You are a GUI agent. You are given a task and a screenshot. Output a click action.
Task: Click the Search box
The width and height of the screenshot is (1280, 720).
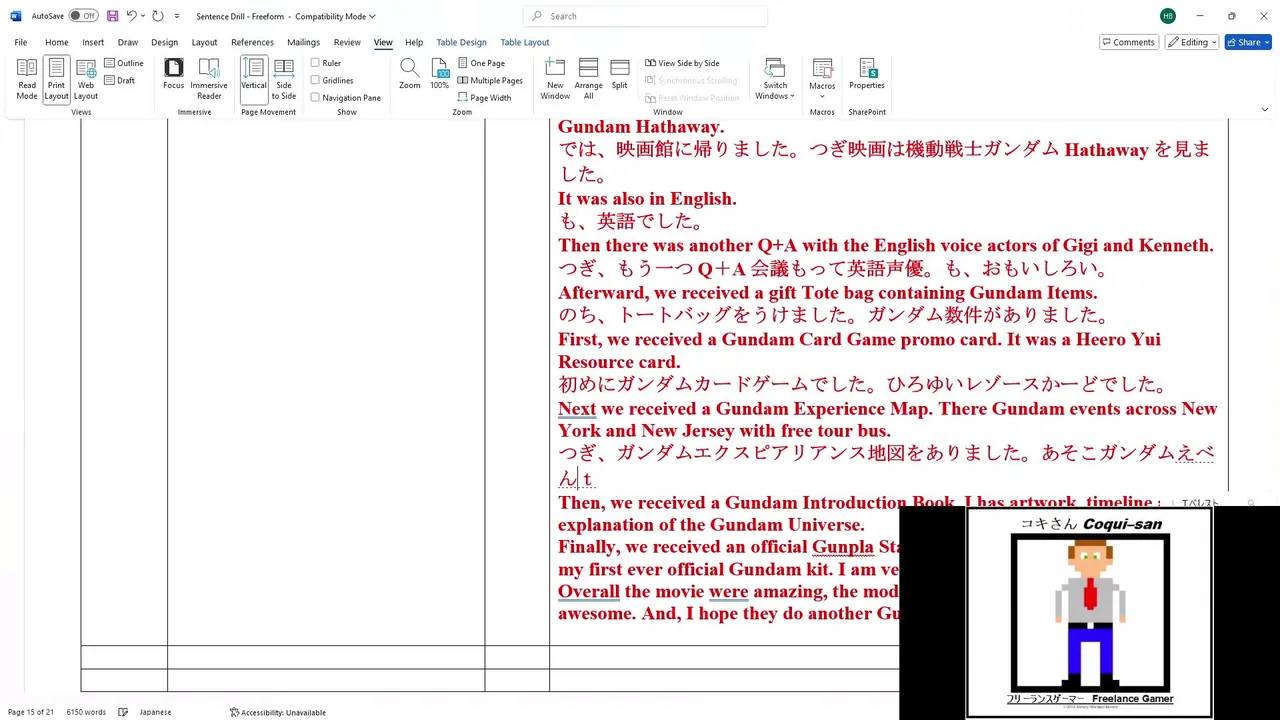coord(645,16)
